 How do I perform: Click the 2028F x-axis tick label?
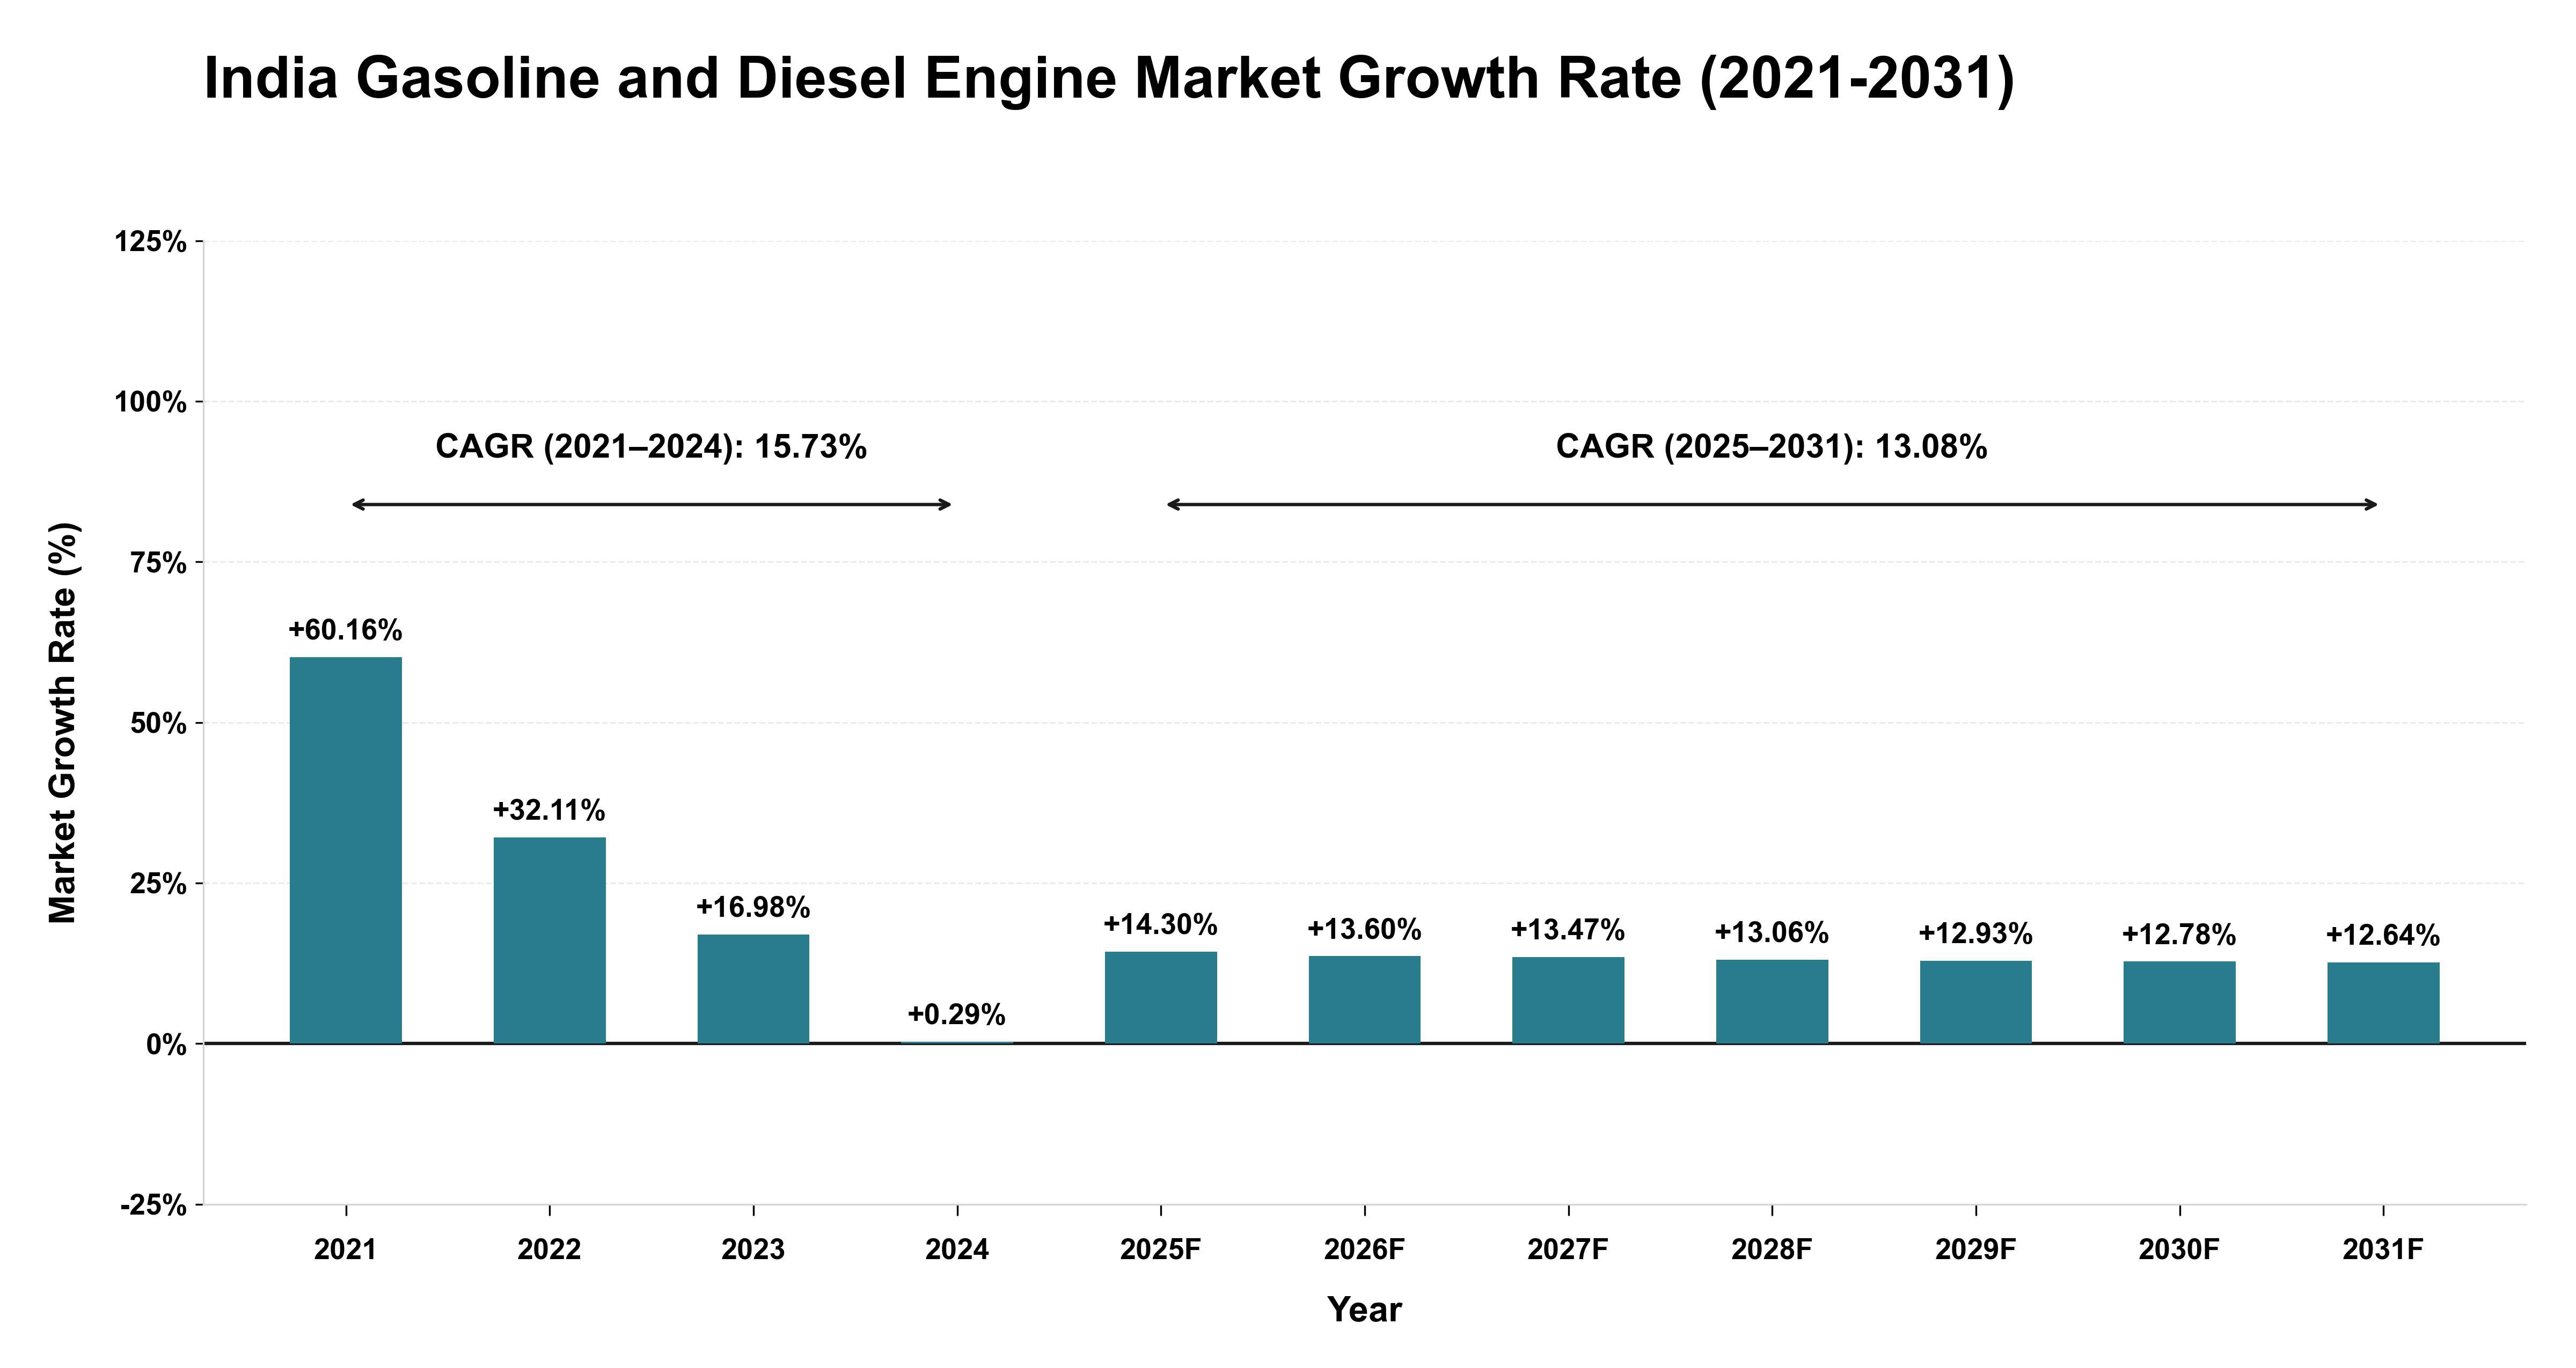coord(1772,1250)
